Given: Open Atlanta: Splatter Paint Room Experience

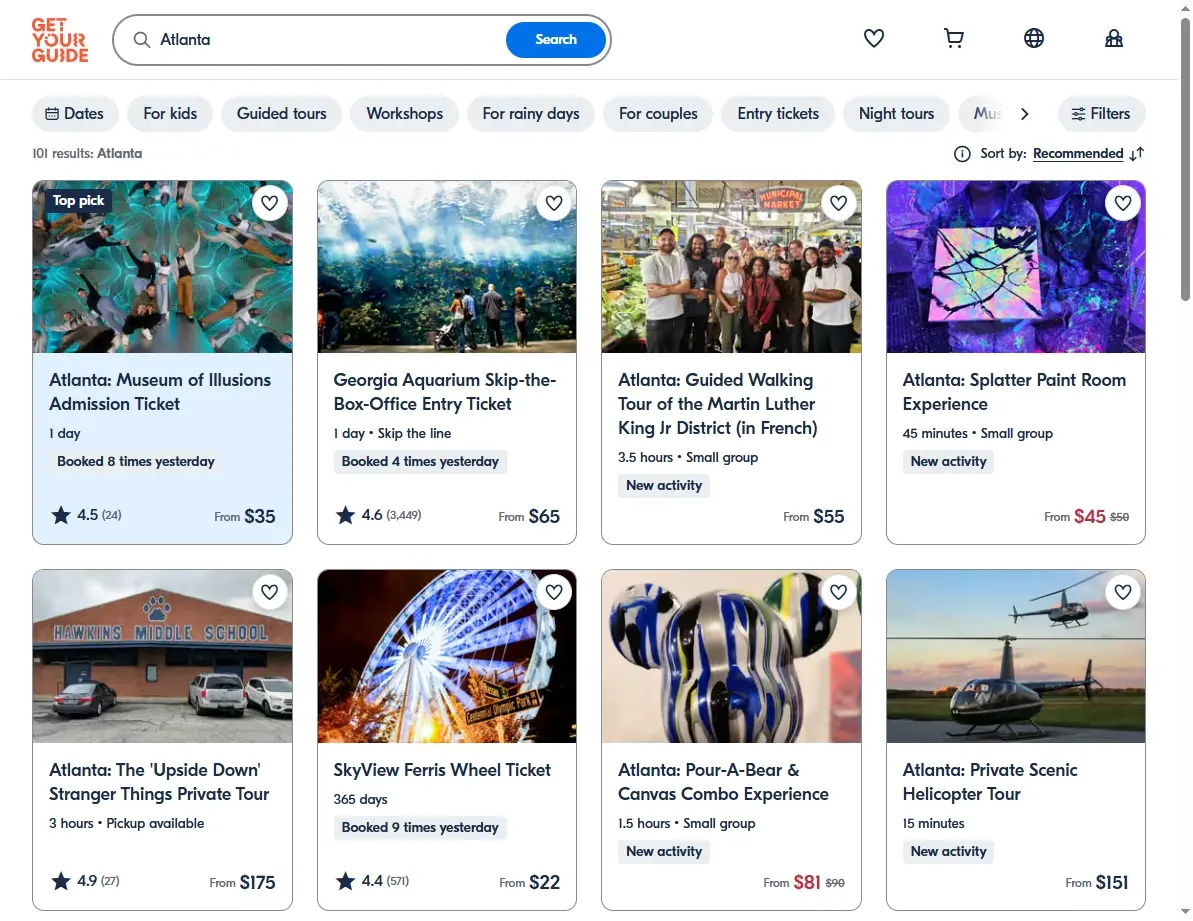Looking at the screenshot, I should click(1013, 392).
